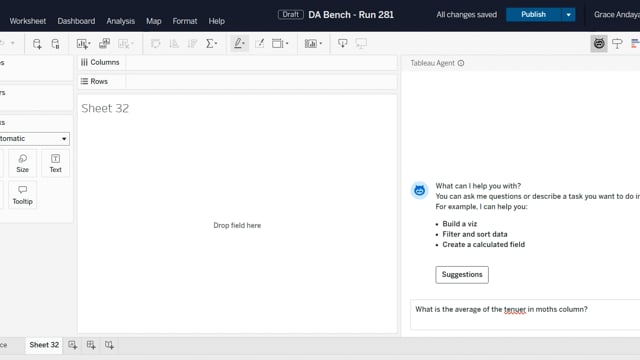
Task: Click the Sort Ascending toolbar icon
Action: tap(174, 43)
